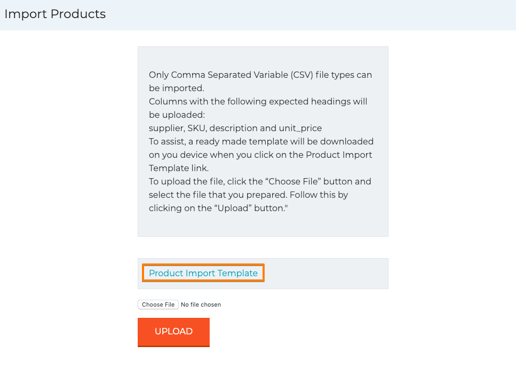This screenshot has width=516, height=377.
Task: Click the 'be uploaded:' text line
Action: tap(177, 115)
